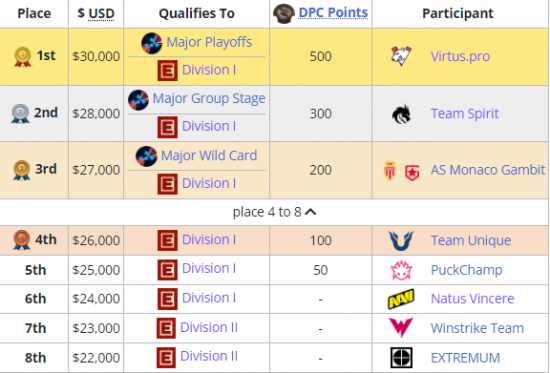Open the DPC Points header link
Screen dimensions: 550x373
pos(333,13)
